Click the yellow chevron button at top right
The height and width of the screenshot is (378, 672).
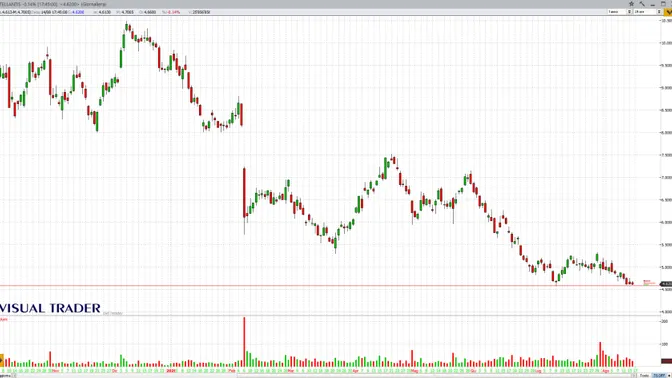668,12
